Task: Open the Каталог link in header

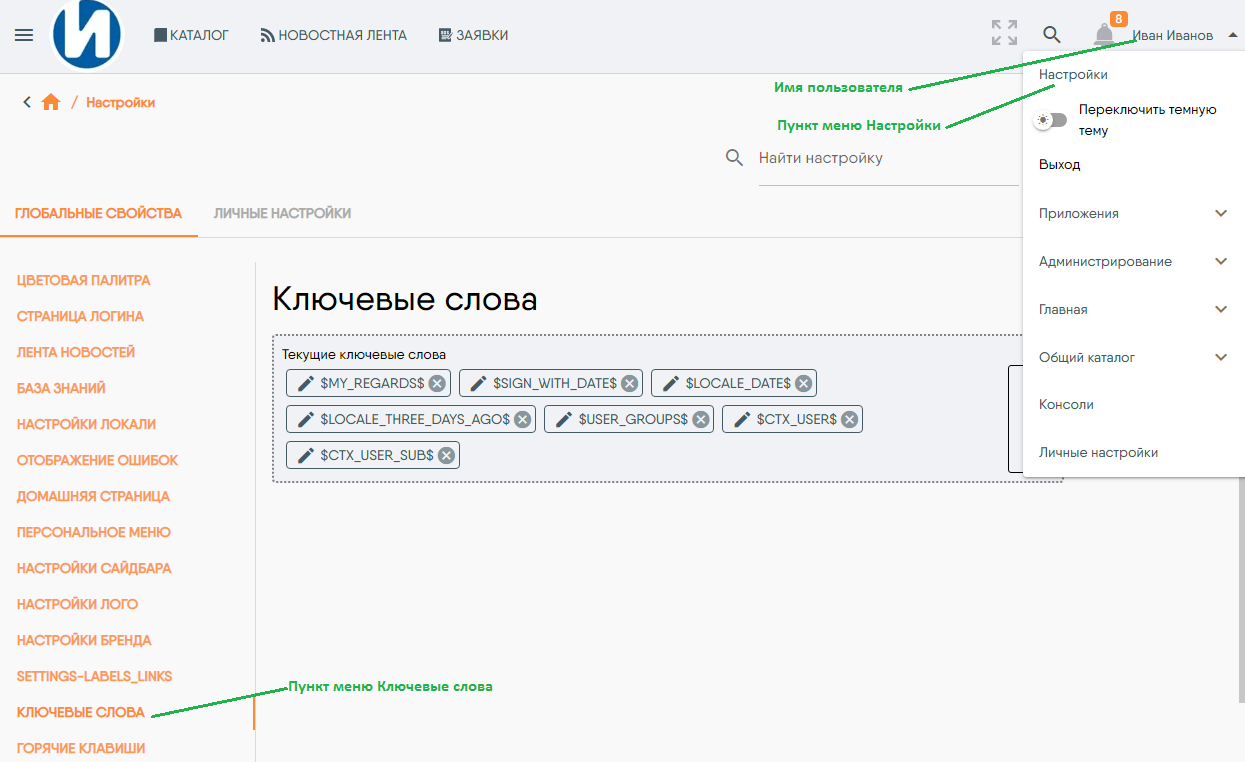Action: click(191, 35)
